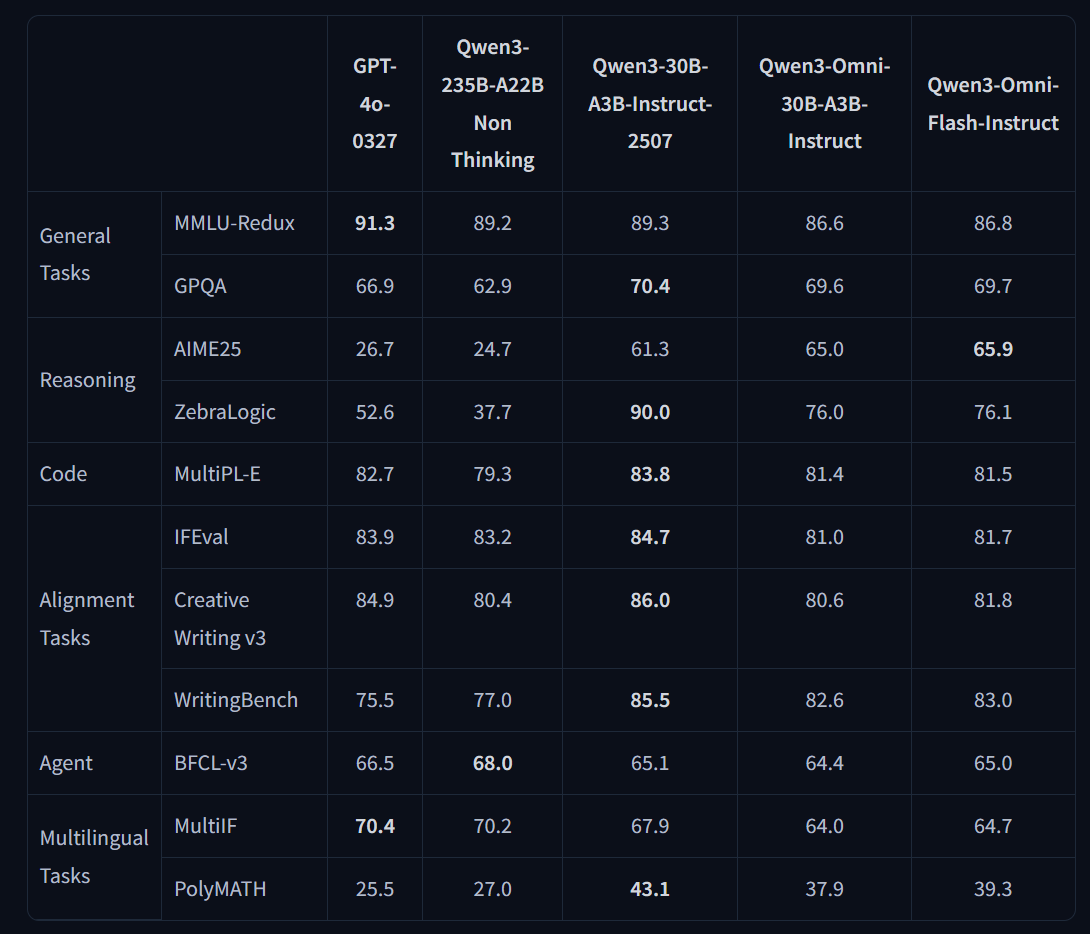The width and height of the screenshot is (1090, 934).
Task: Click the 64.4 BFCL-v3 score
Action: 824,763
